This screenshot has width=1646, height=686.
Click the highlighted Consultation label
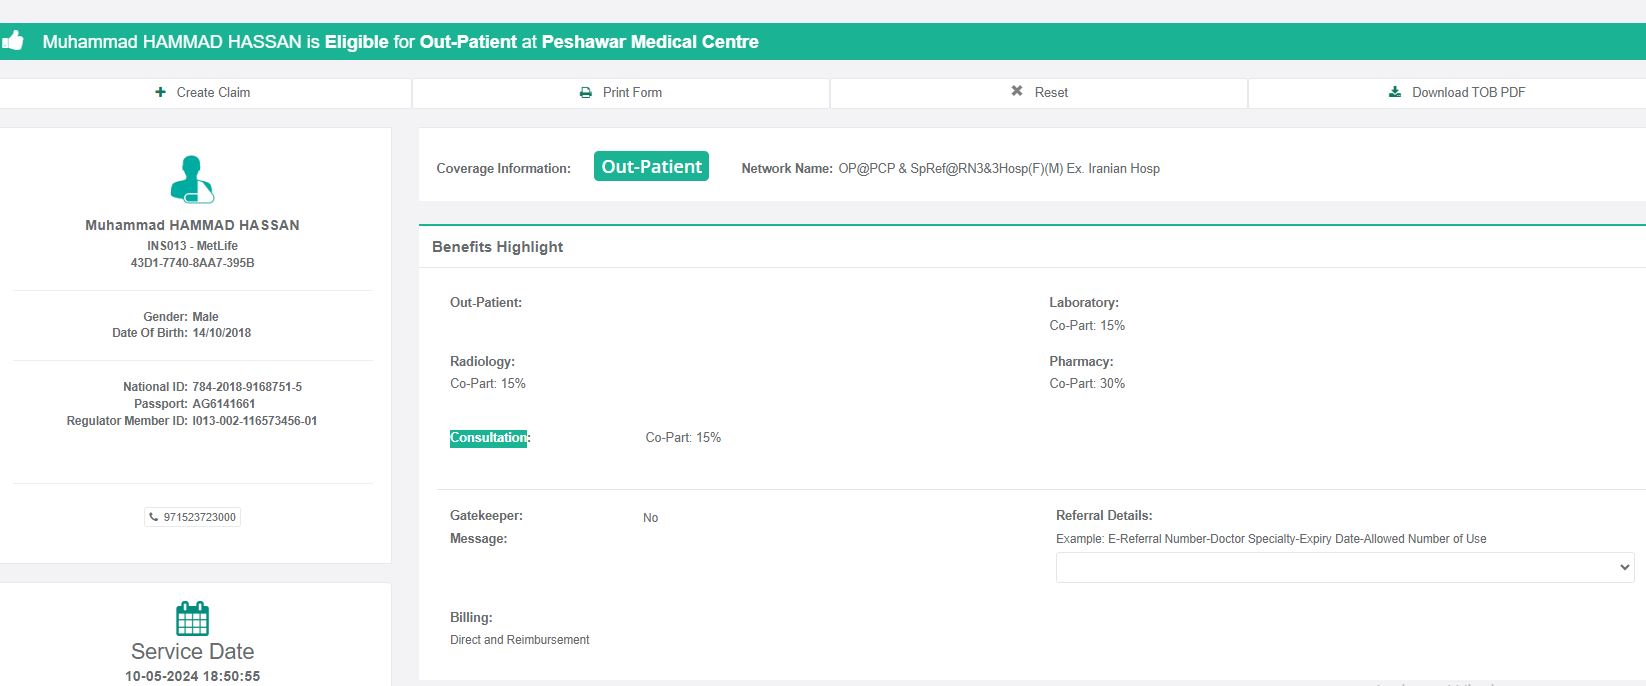click(x=488, y=438)
